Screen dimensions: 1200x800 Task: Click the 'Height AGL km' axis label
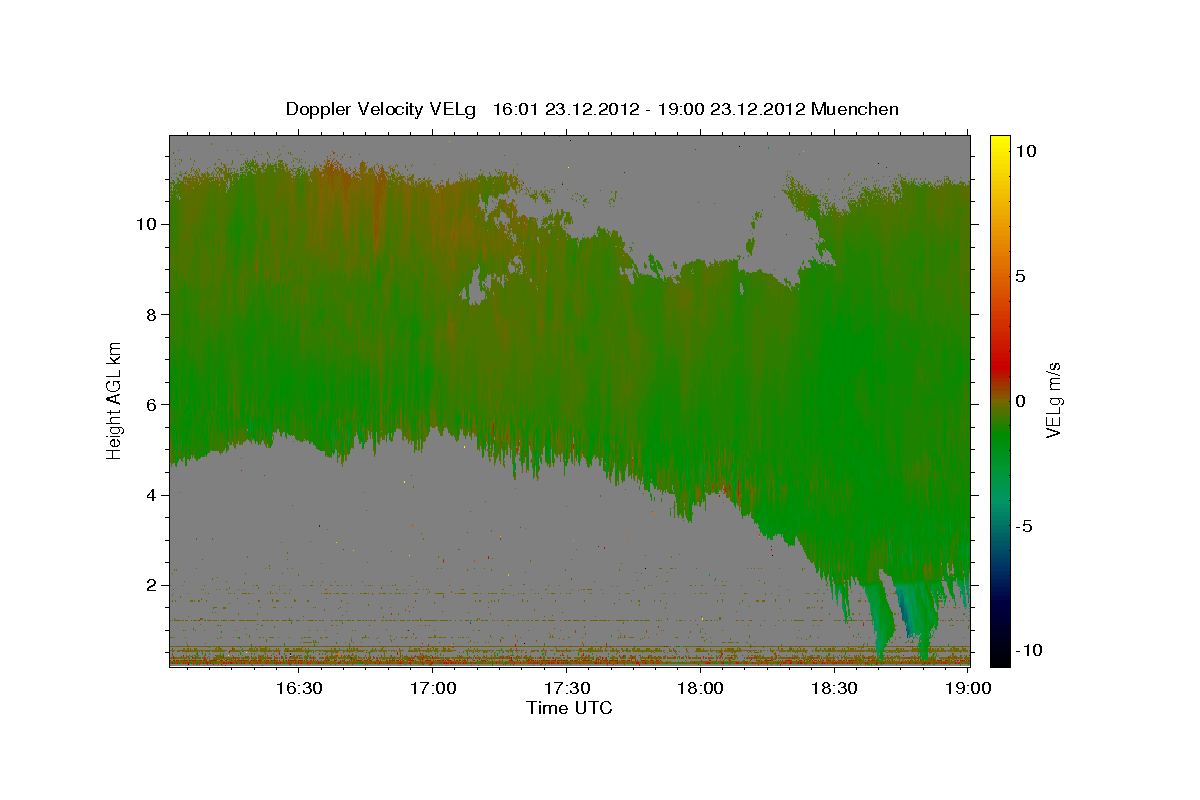point(115,399)
